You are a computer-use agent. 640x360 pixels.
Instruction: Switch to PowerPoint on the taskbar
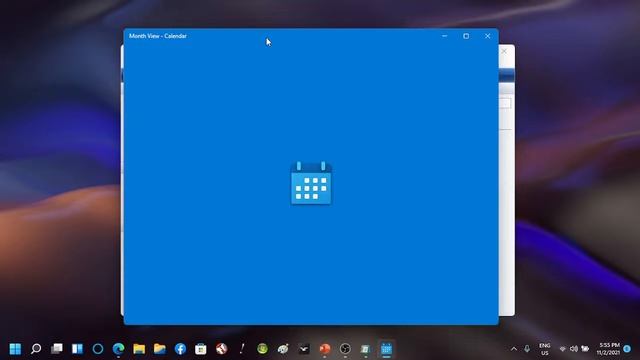(x=324, y=349)
